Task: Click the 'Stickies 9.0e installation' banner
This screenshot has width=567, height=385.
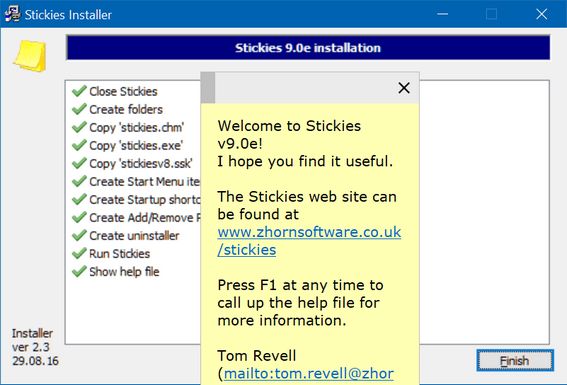Action: pos(308,48)
